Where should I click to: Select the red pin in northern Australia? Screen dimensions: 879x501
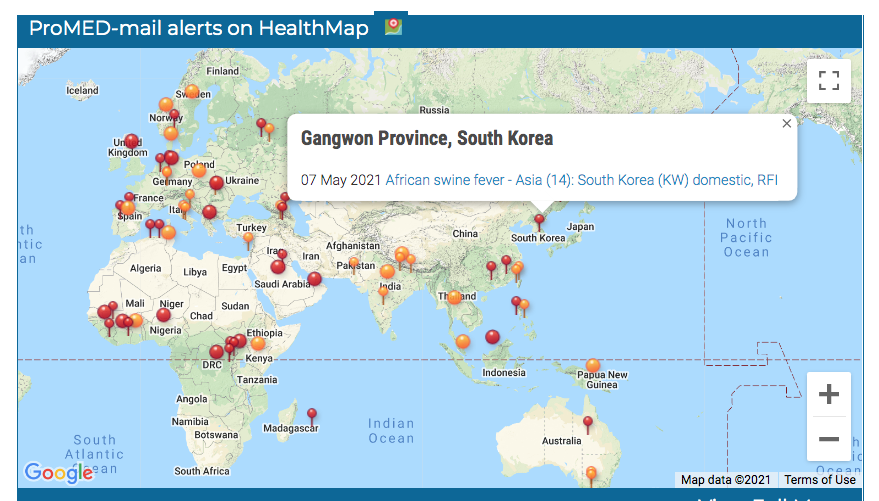point(587,424)
